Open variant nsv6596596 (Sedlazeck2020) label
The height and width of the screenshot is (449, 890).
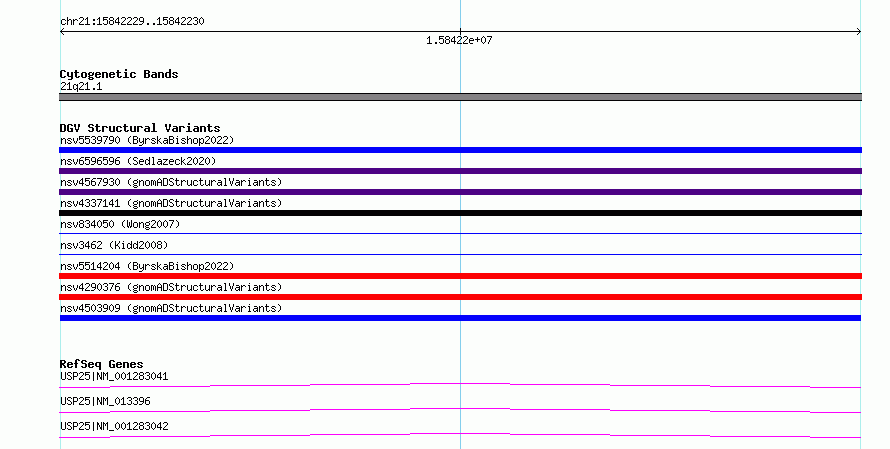point(138,161)
